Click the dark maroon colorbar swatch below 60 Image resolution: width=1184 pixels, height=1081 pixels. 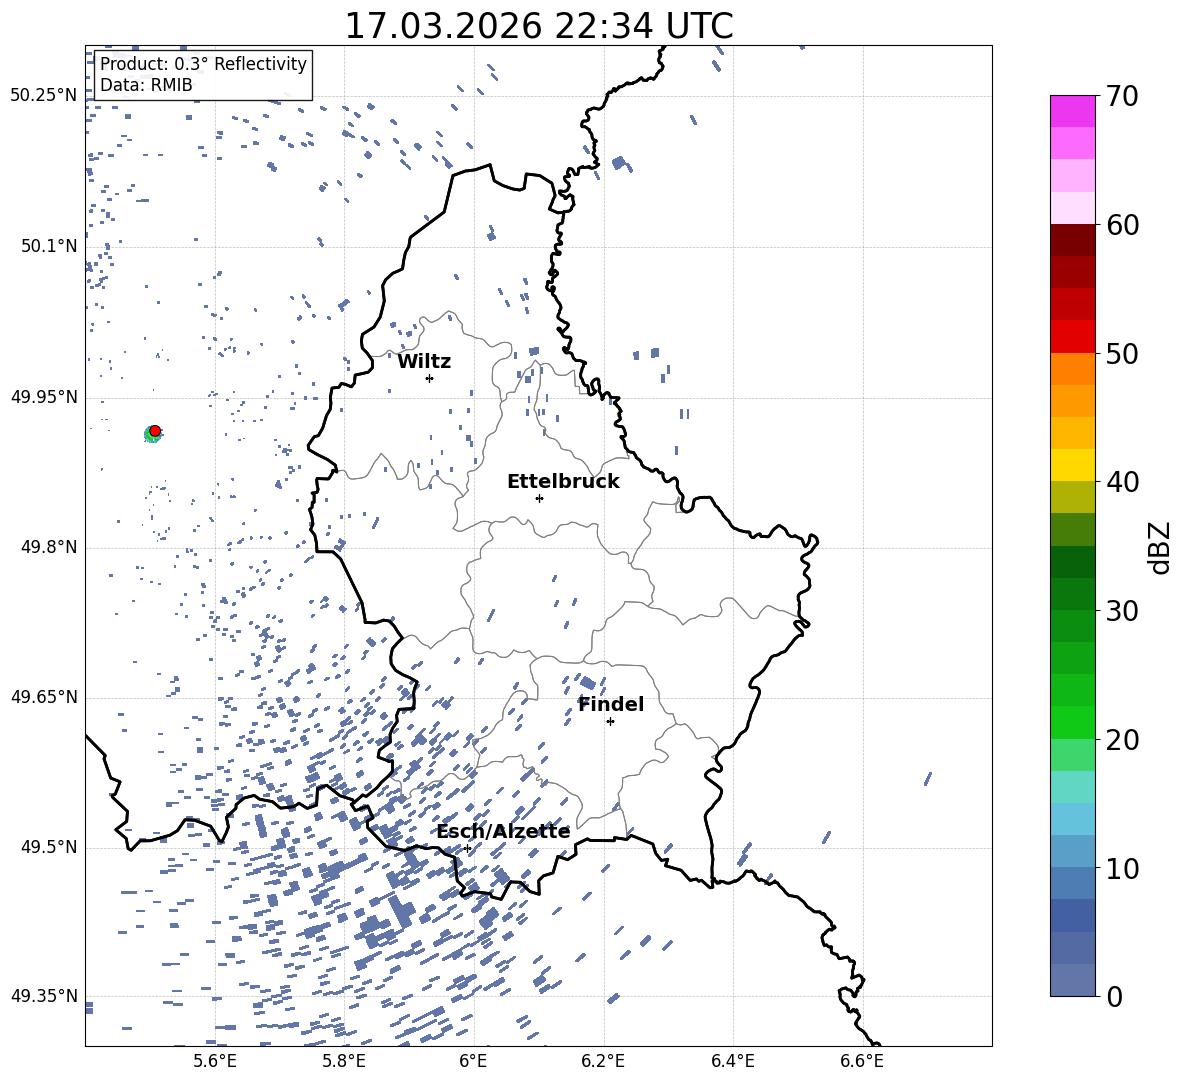tap(1072, 240)
